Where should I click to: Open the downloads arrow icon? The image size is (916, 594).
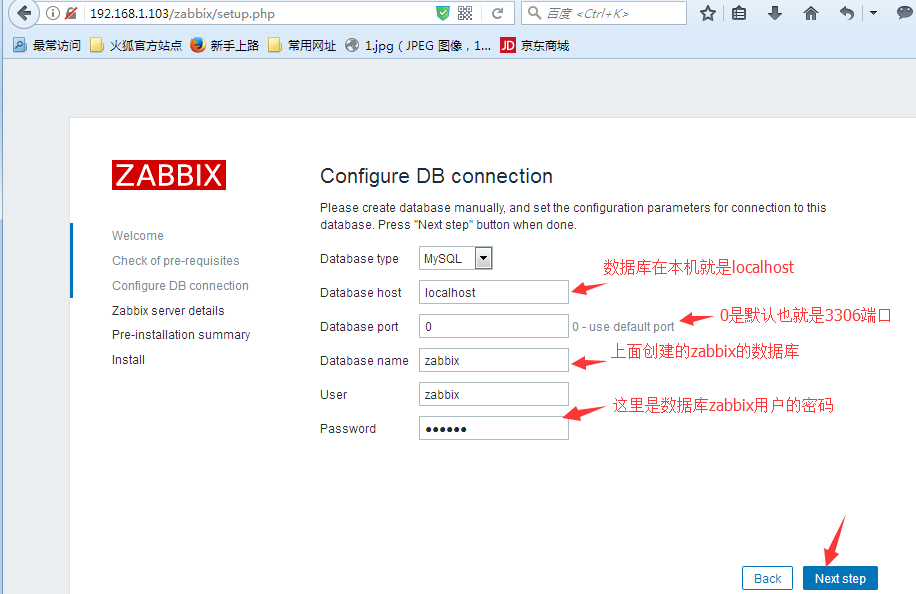pyautogui.click(x=774, y=13)
